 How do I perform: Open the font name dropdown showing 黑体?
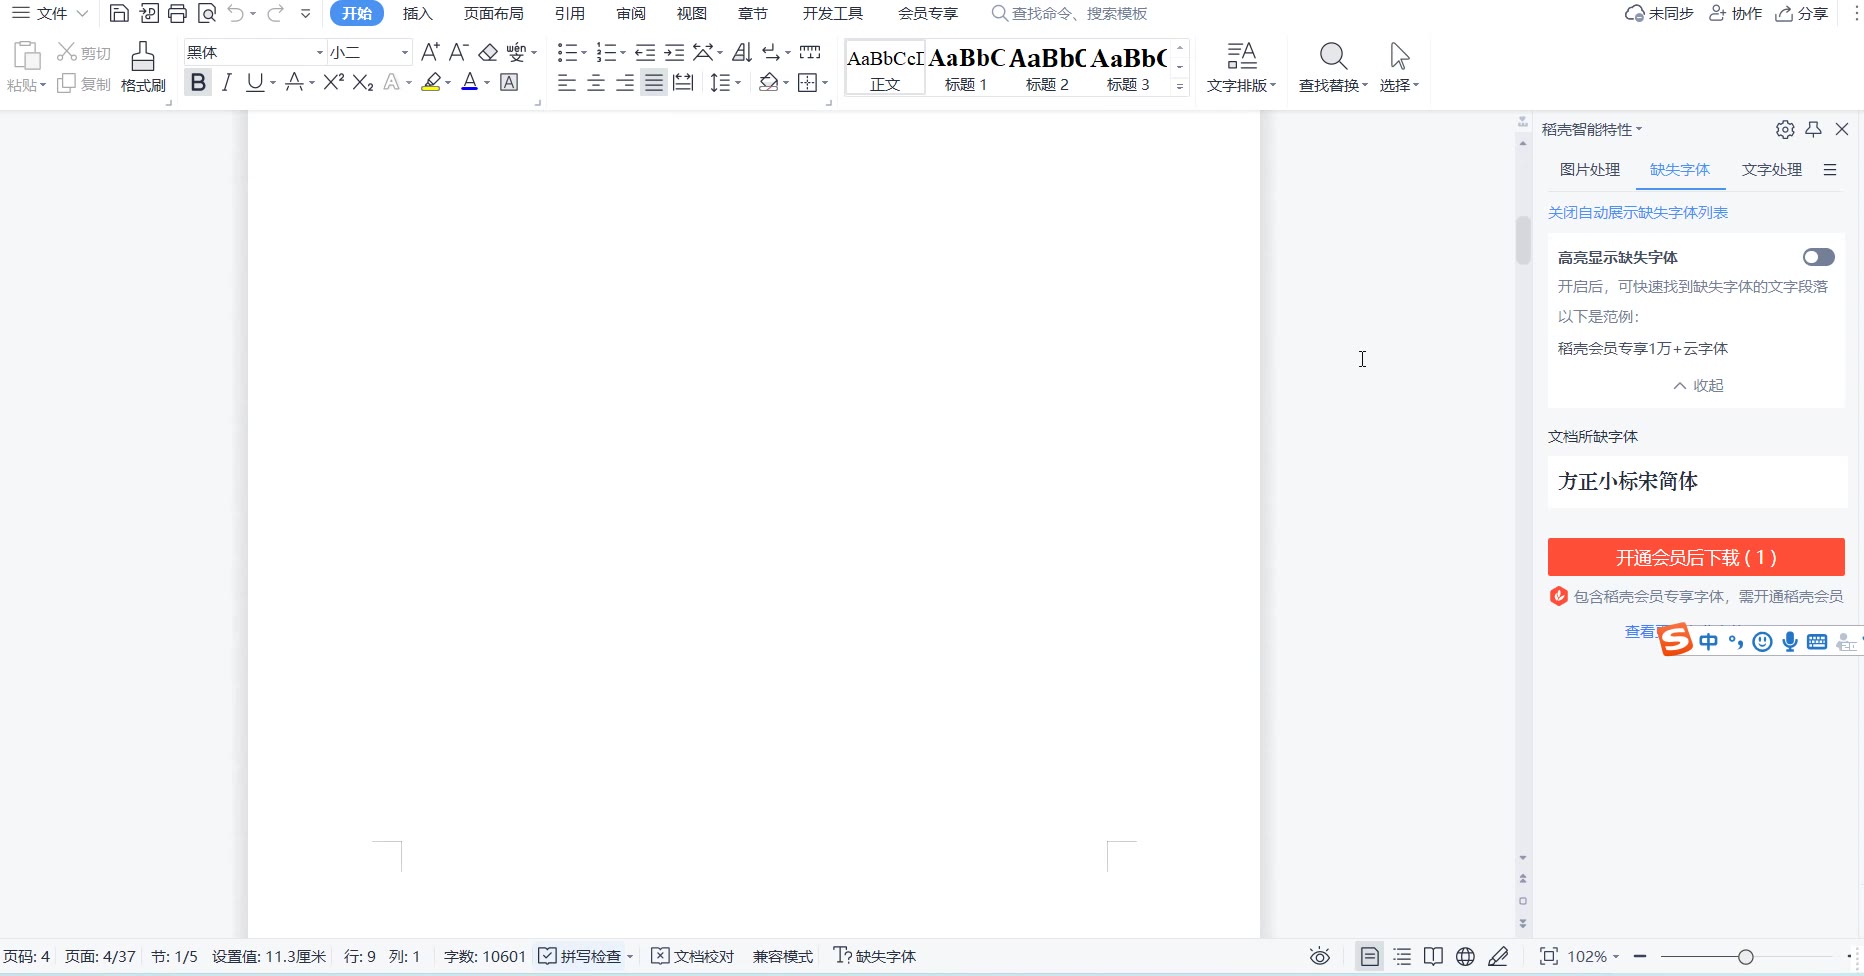[x=320, y=52]
